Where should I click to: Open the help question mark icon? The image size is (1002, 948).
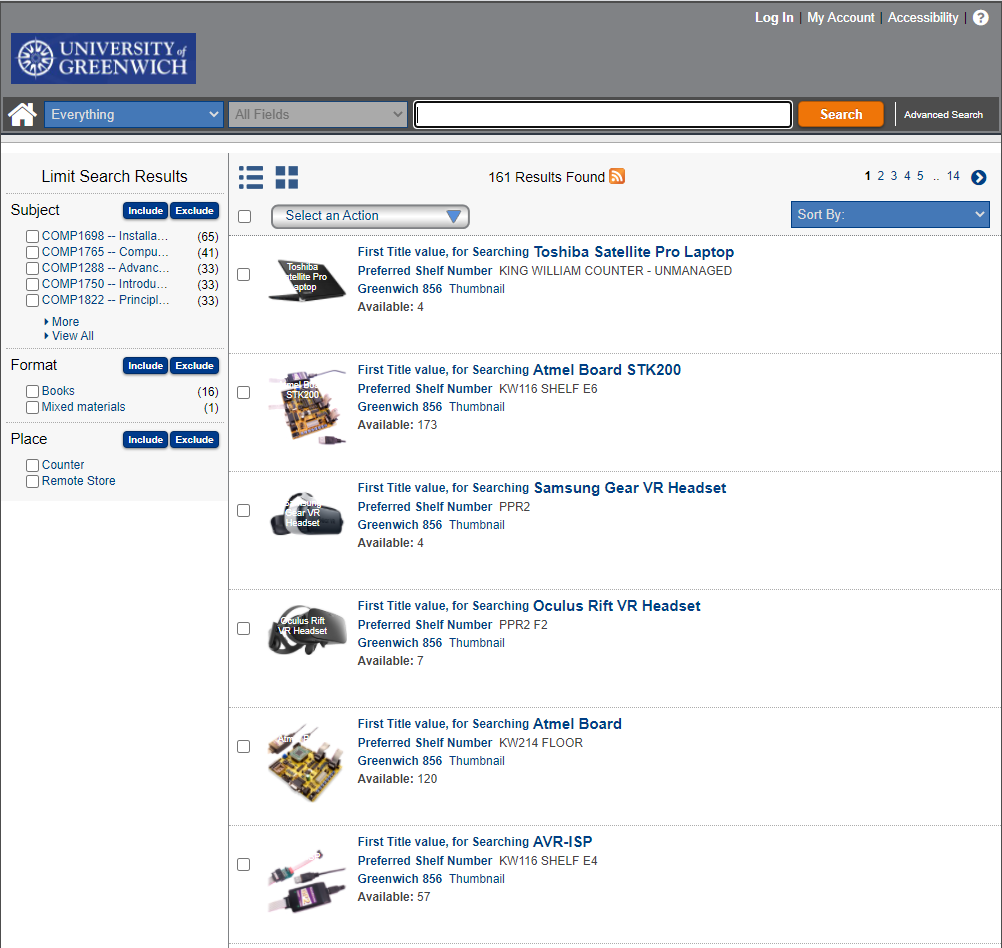click(980, 18)
